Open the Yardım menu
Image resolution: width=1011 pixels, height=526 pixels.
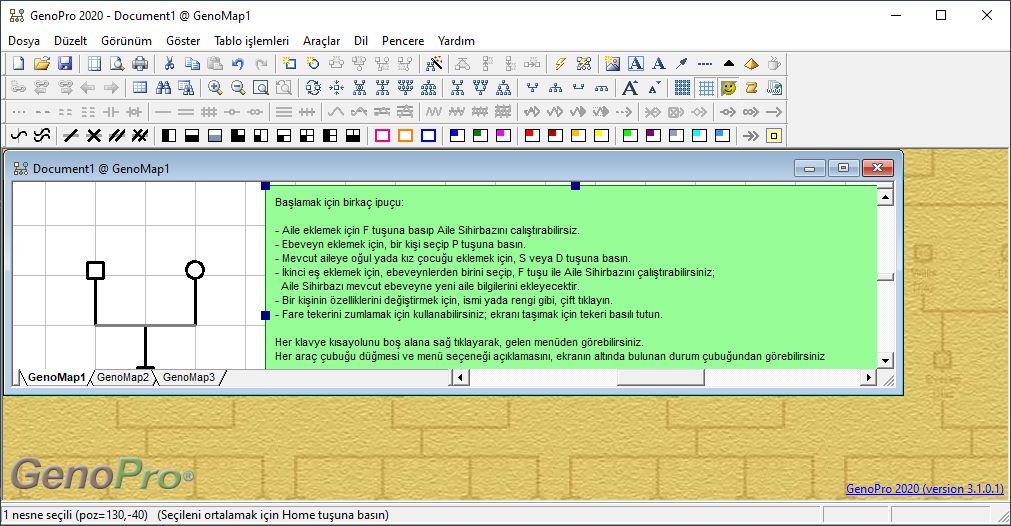click(456, 41)
